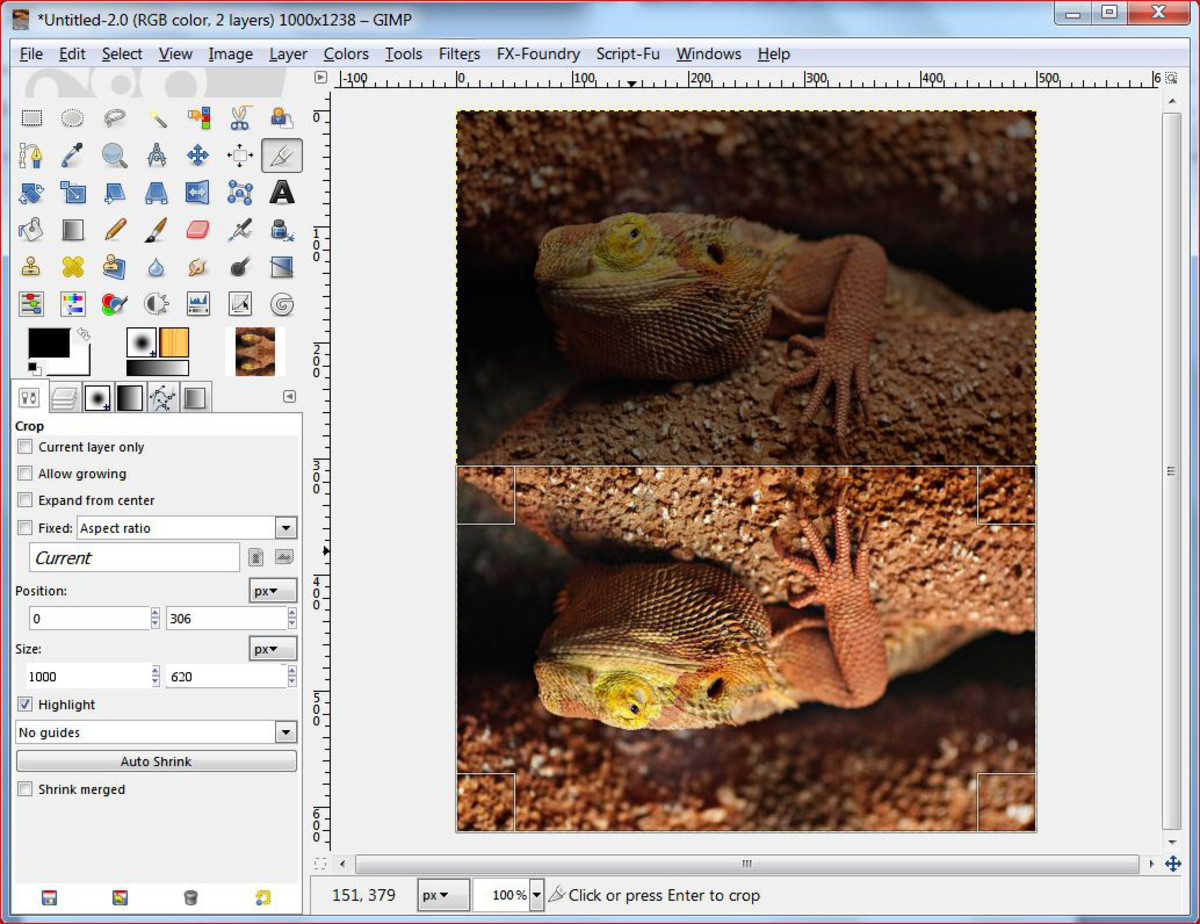The height and width of the screenshot is (924, 1200).
Task: Disable the Highlight option
Action: [x=24, y=704]
